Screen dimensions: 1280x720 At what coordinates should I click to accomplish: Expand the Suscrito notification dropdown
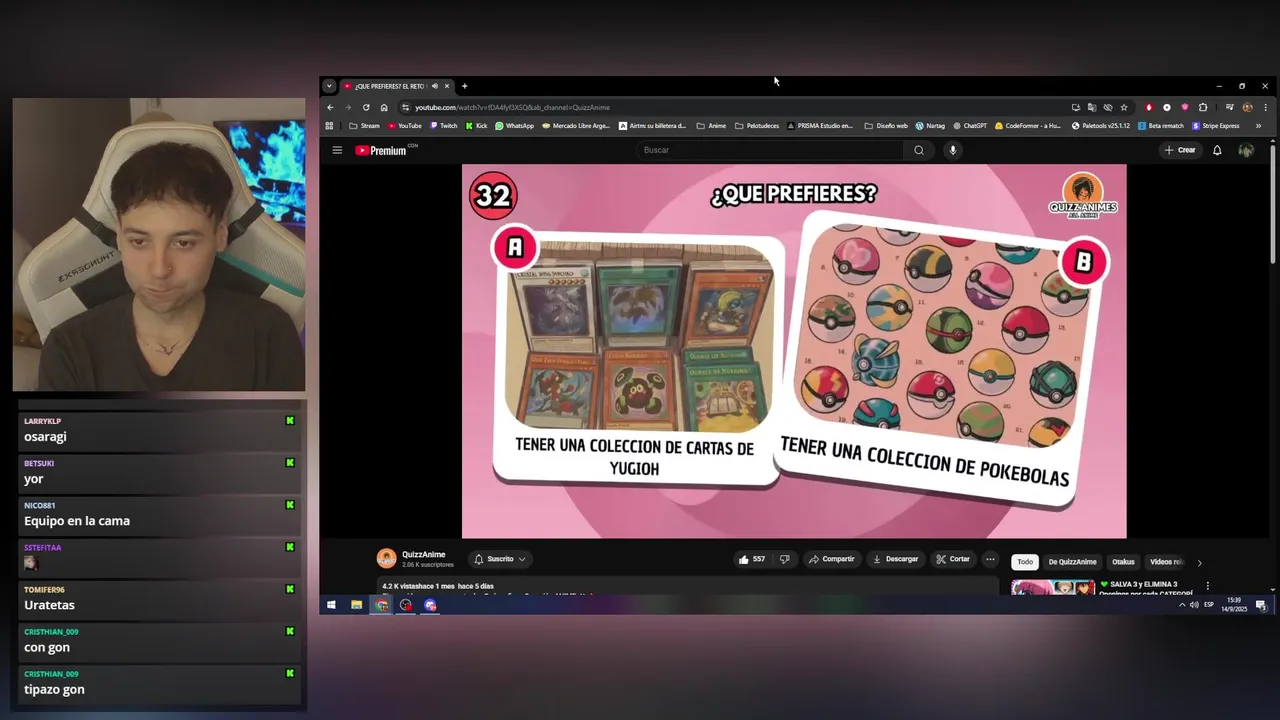pyautogui.click(x=500, y=559)
